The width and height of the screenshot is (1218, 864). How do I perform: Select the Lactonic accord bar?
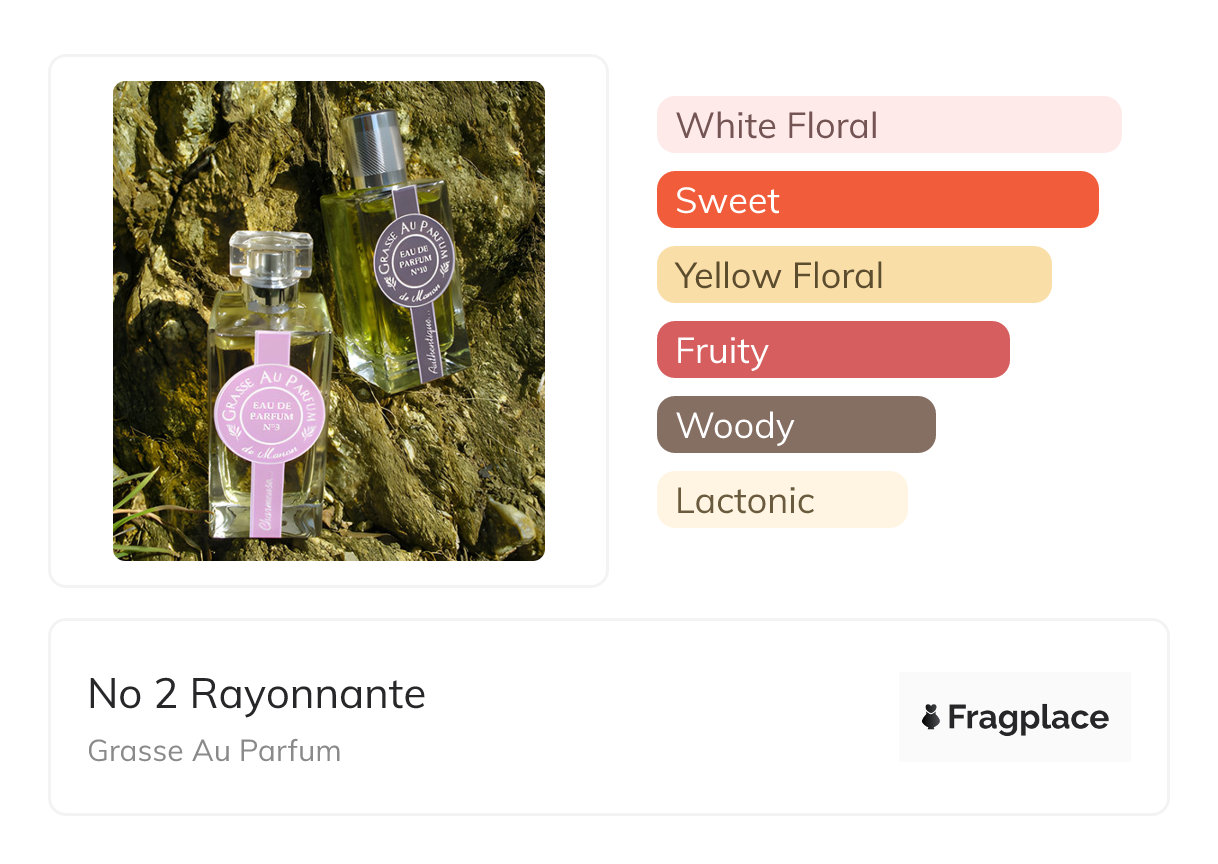[781, 500]
